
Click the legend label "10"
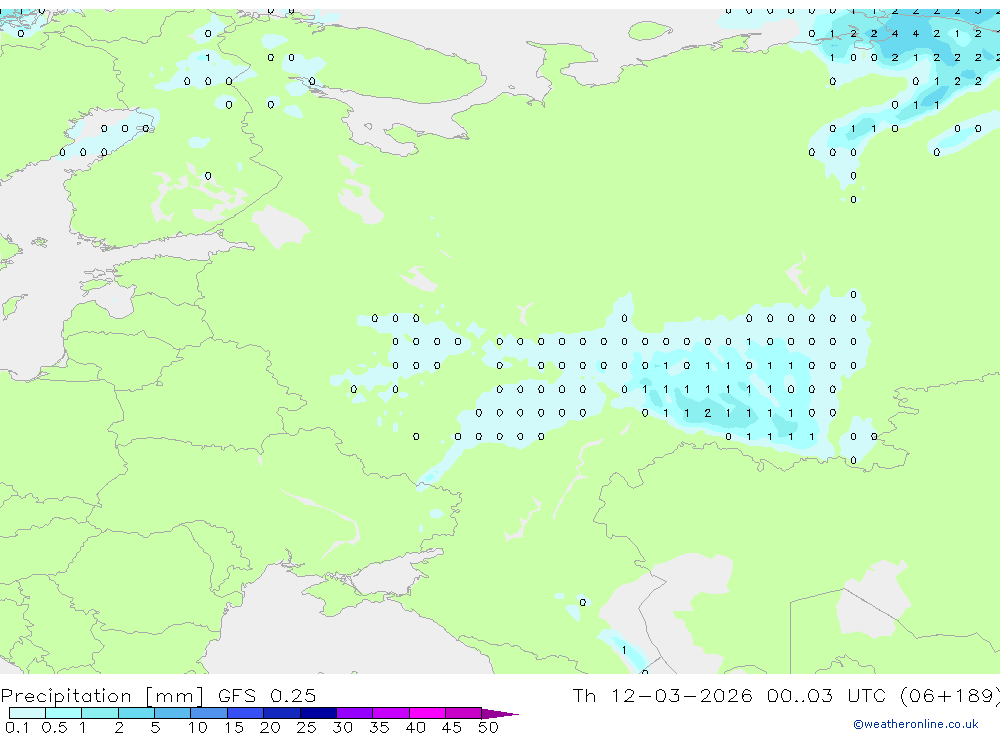pos(198,727)
